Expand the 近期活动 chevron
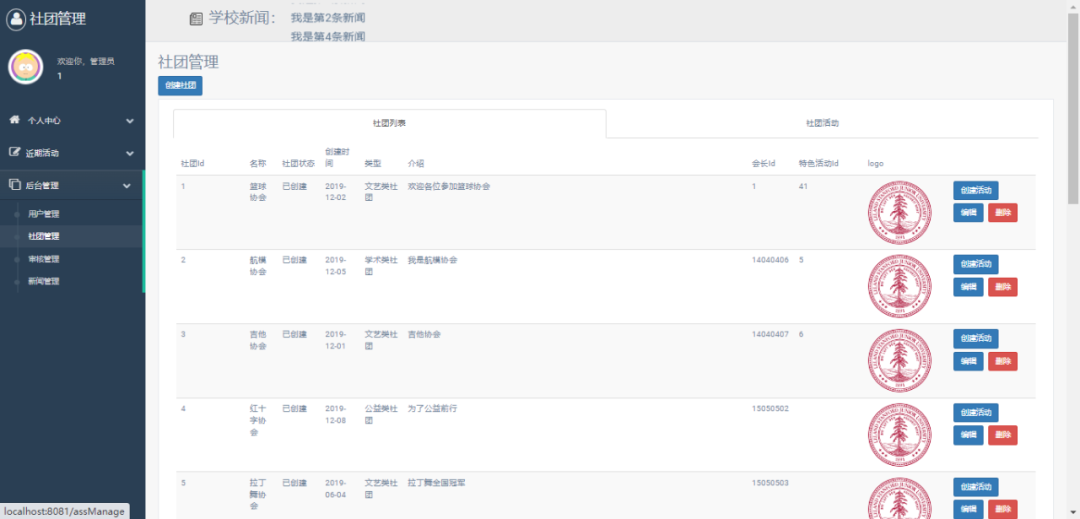The width and height of the screenshot is (1080, 519). pos(129,153)
